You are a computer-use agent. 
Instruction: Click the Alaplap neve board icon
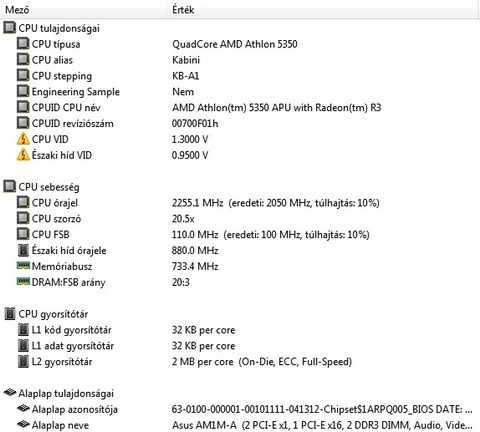tap(23, 424)
